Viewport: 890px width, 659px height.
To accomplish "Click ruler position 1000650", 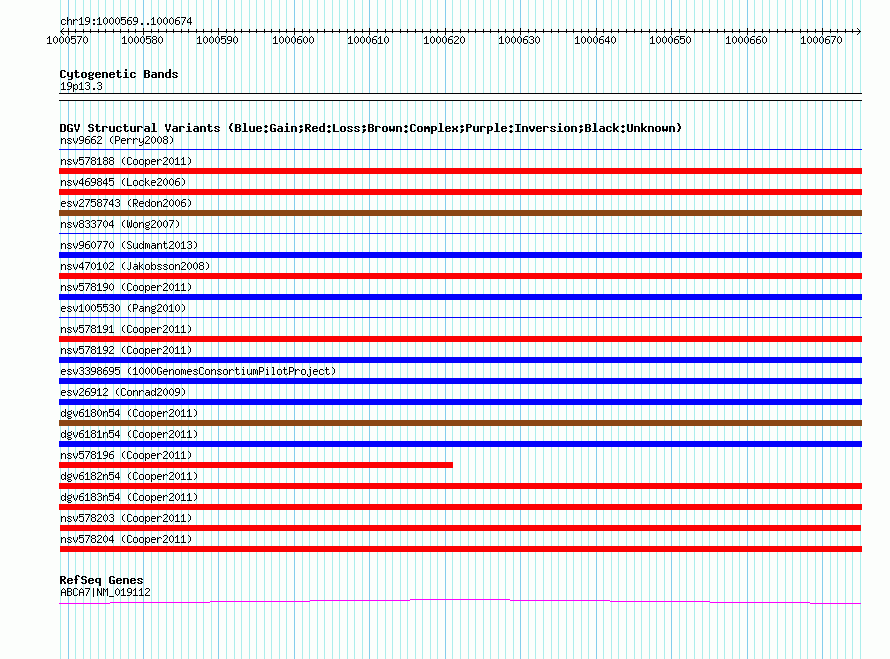I will point(670,40).
